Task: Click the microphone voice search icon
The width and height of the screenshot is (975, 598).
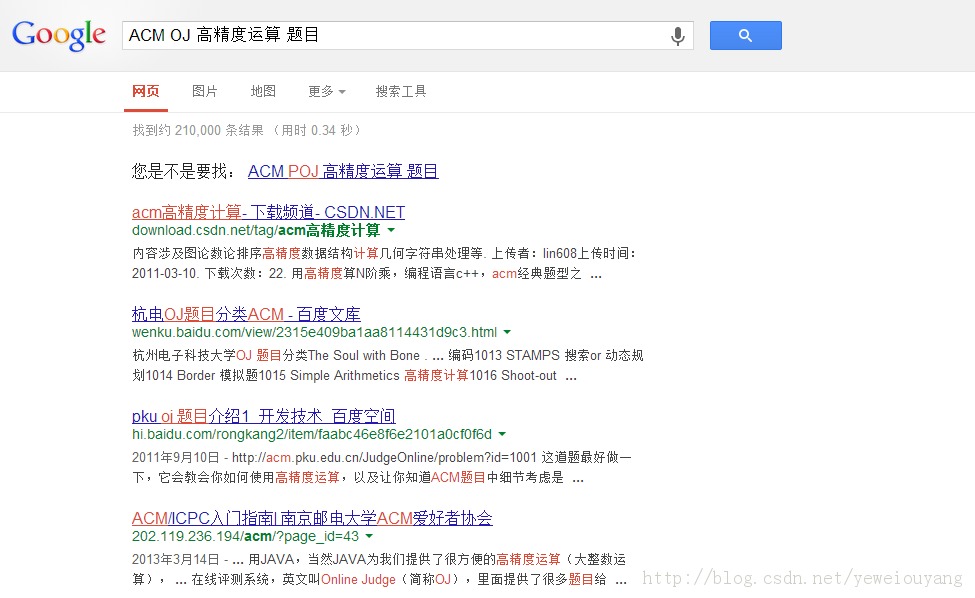Action: [678, 36]
